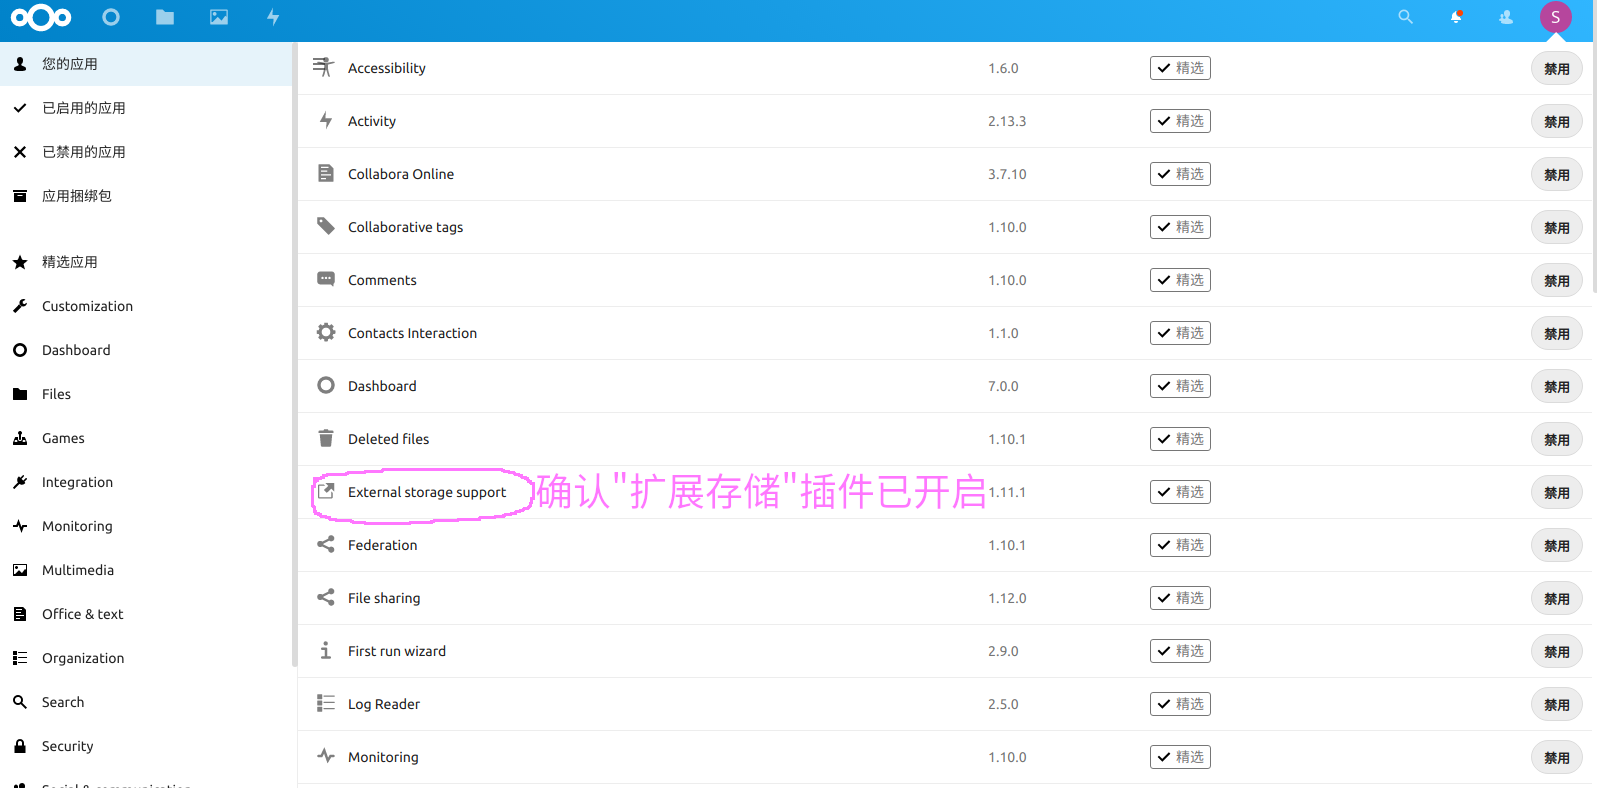Open the Nextcloud logo home link
Viewport: 1598px width, 791px height.
coord(41,17)
